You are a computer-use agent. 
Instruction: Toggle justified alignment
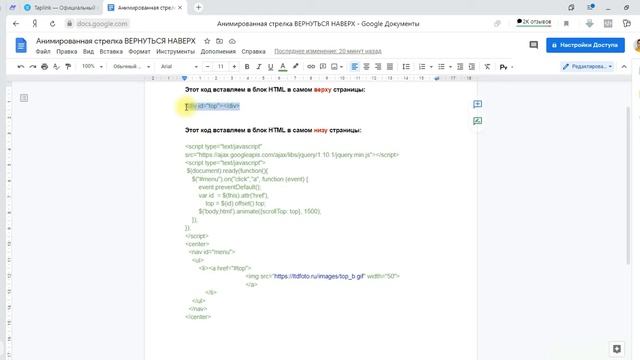390,67
